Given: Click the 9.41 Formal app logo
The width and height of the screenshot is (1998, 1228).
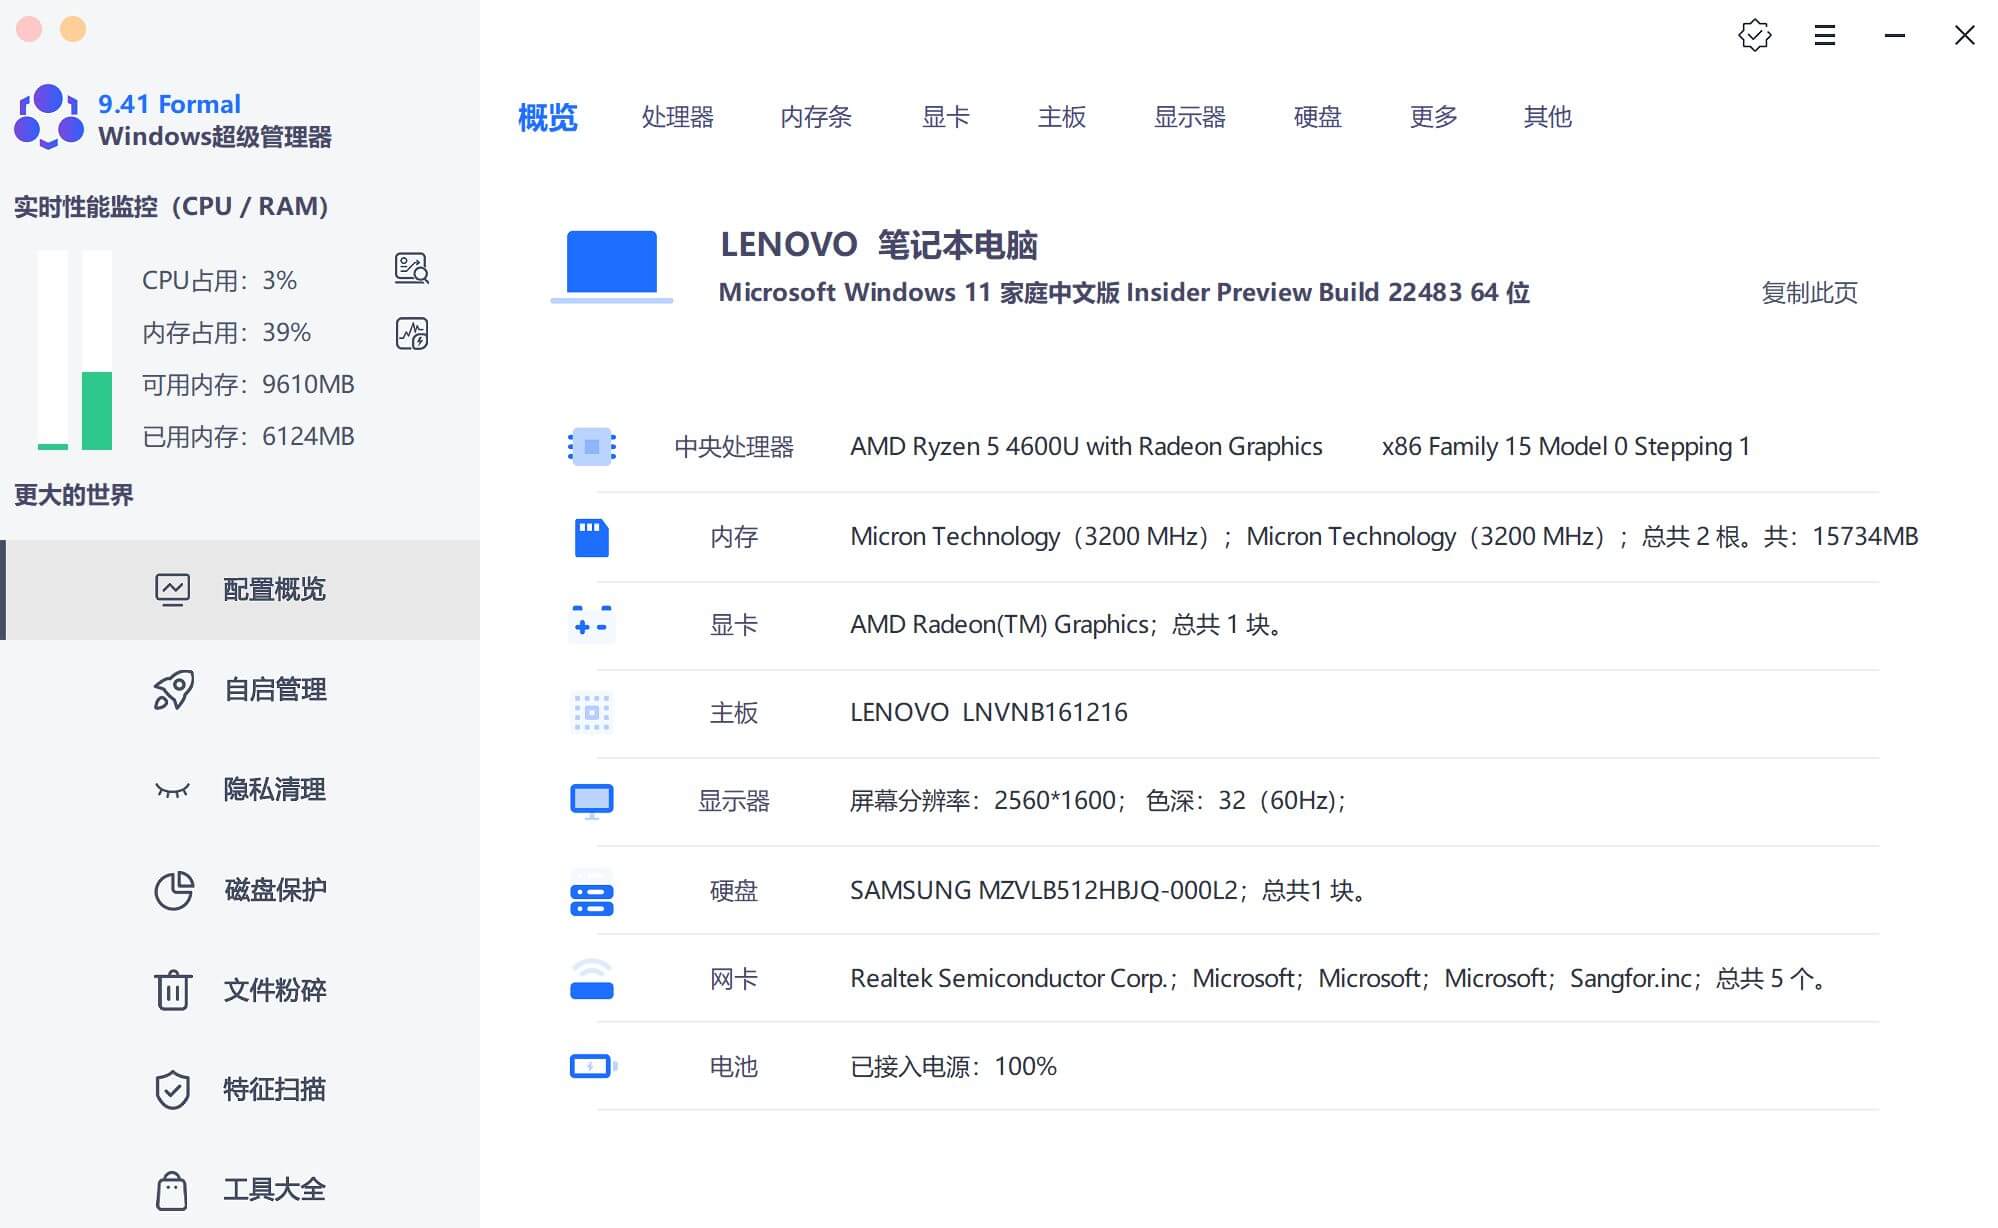Looking at the screenshot, I should 52,118.
